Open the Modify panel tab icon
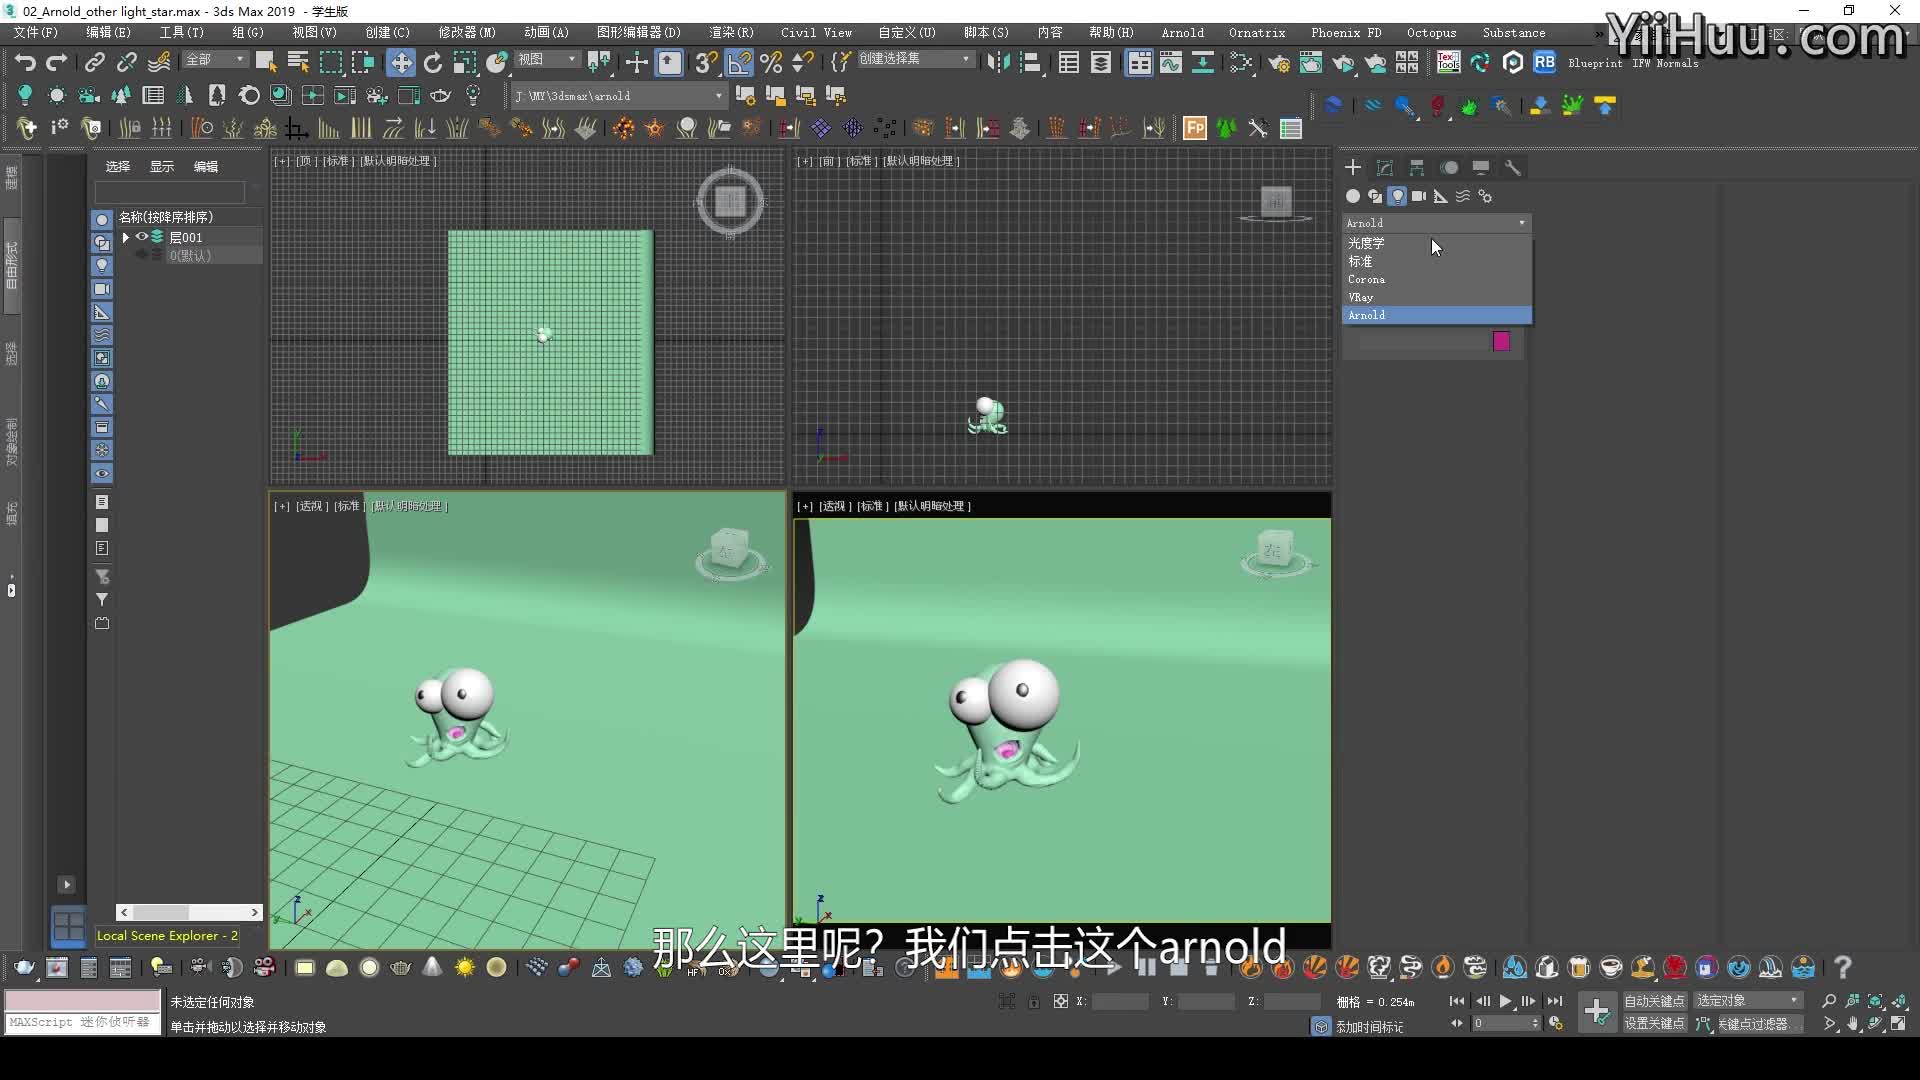 click(x=1385, y=167)
